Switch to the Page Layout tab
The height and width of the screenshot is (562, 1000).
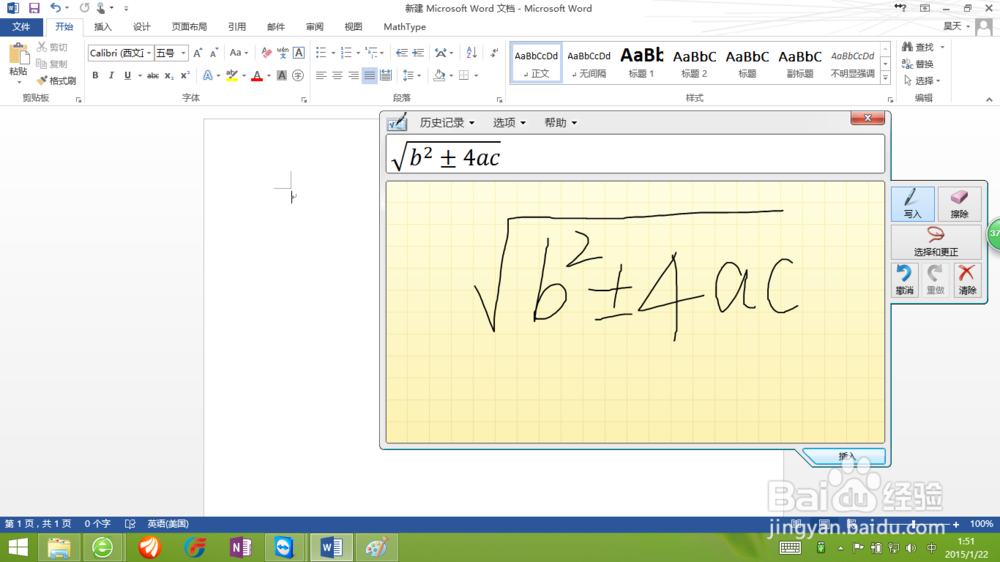(189, 27)
